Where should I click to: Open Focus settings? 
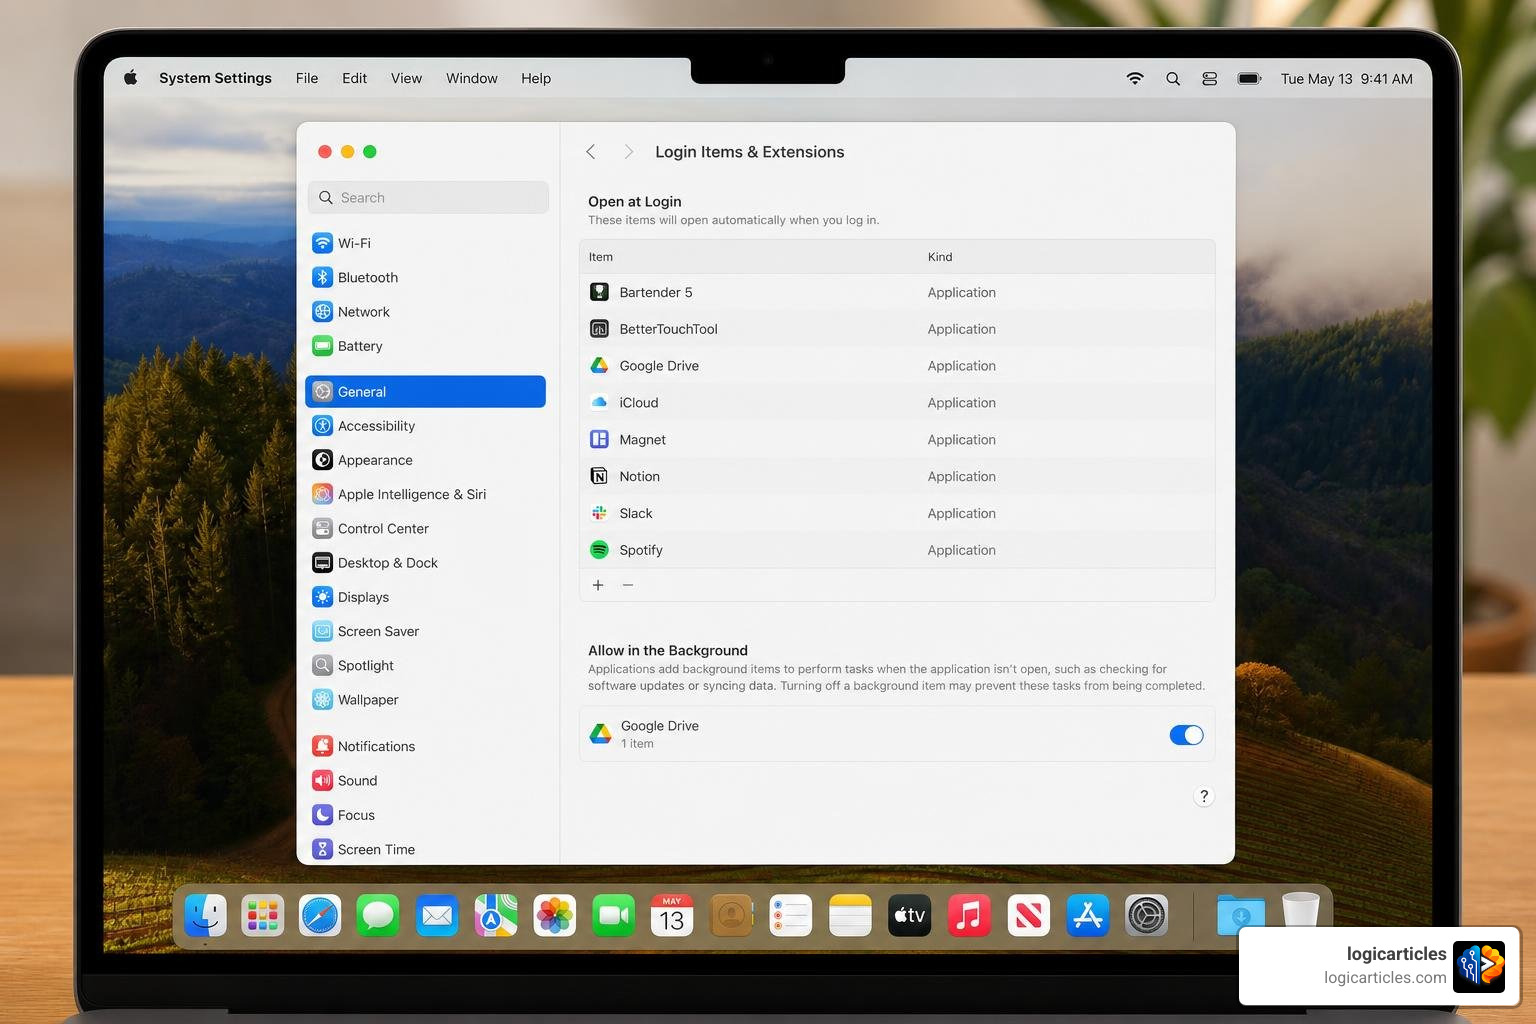(426, 815)
